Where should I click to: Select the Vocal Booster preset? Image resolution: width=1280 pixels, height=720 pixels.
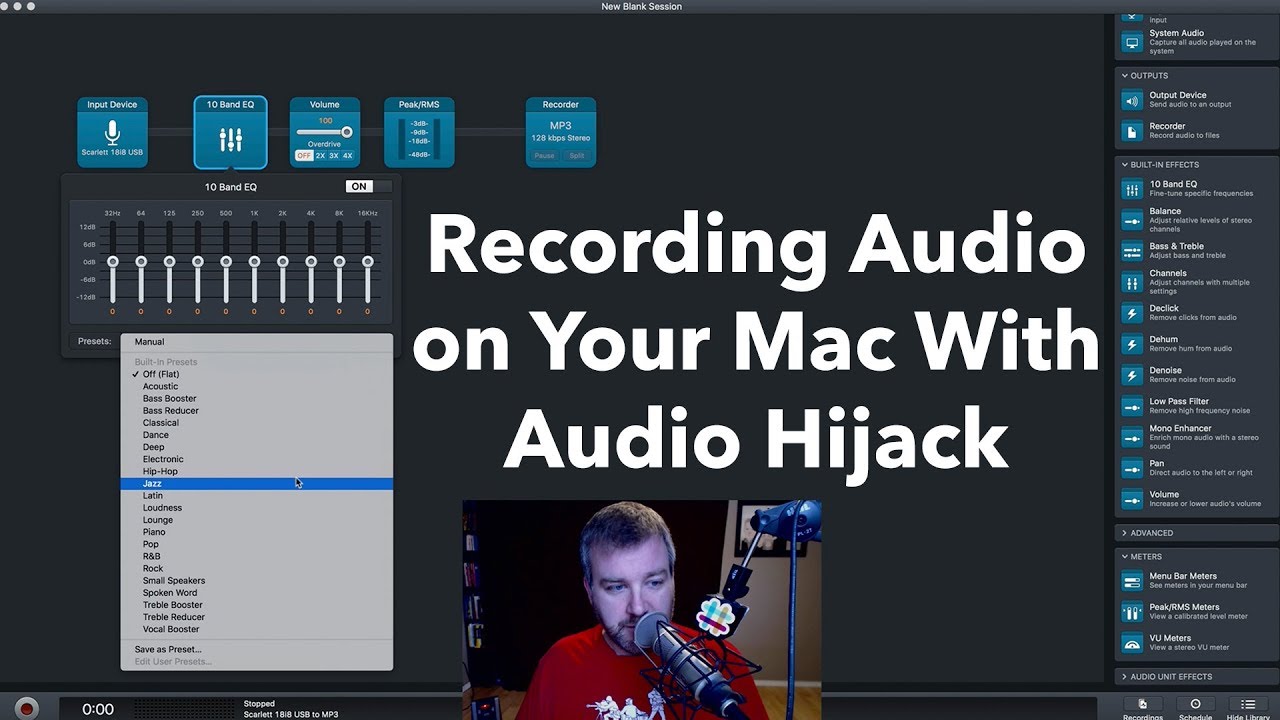(257, 629)
